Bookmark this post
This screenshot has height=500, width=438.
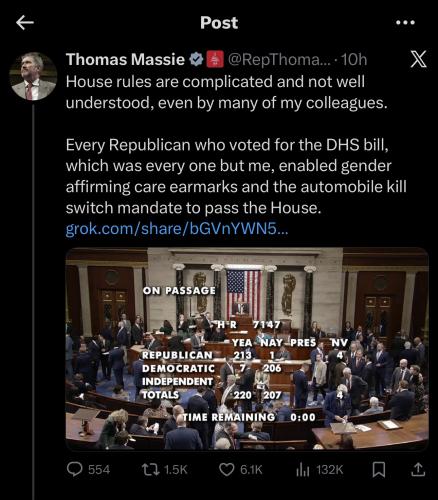[x=379, y=470]
